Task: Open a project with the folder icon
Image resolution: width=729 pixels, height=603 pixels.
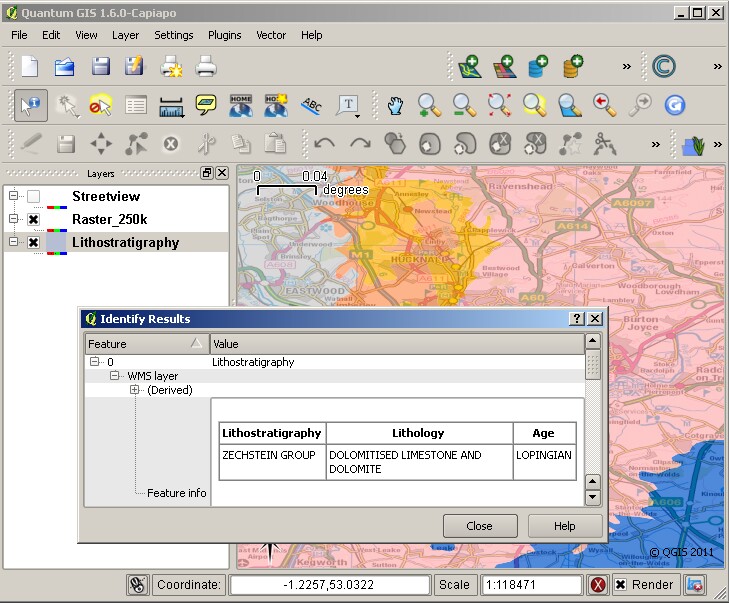Action: [x=65, y=66]
